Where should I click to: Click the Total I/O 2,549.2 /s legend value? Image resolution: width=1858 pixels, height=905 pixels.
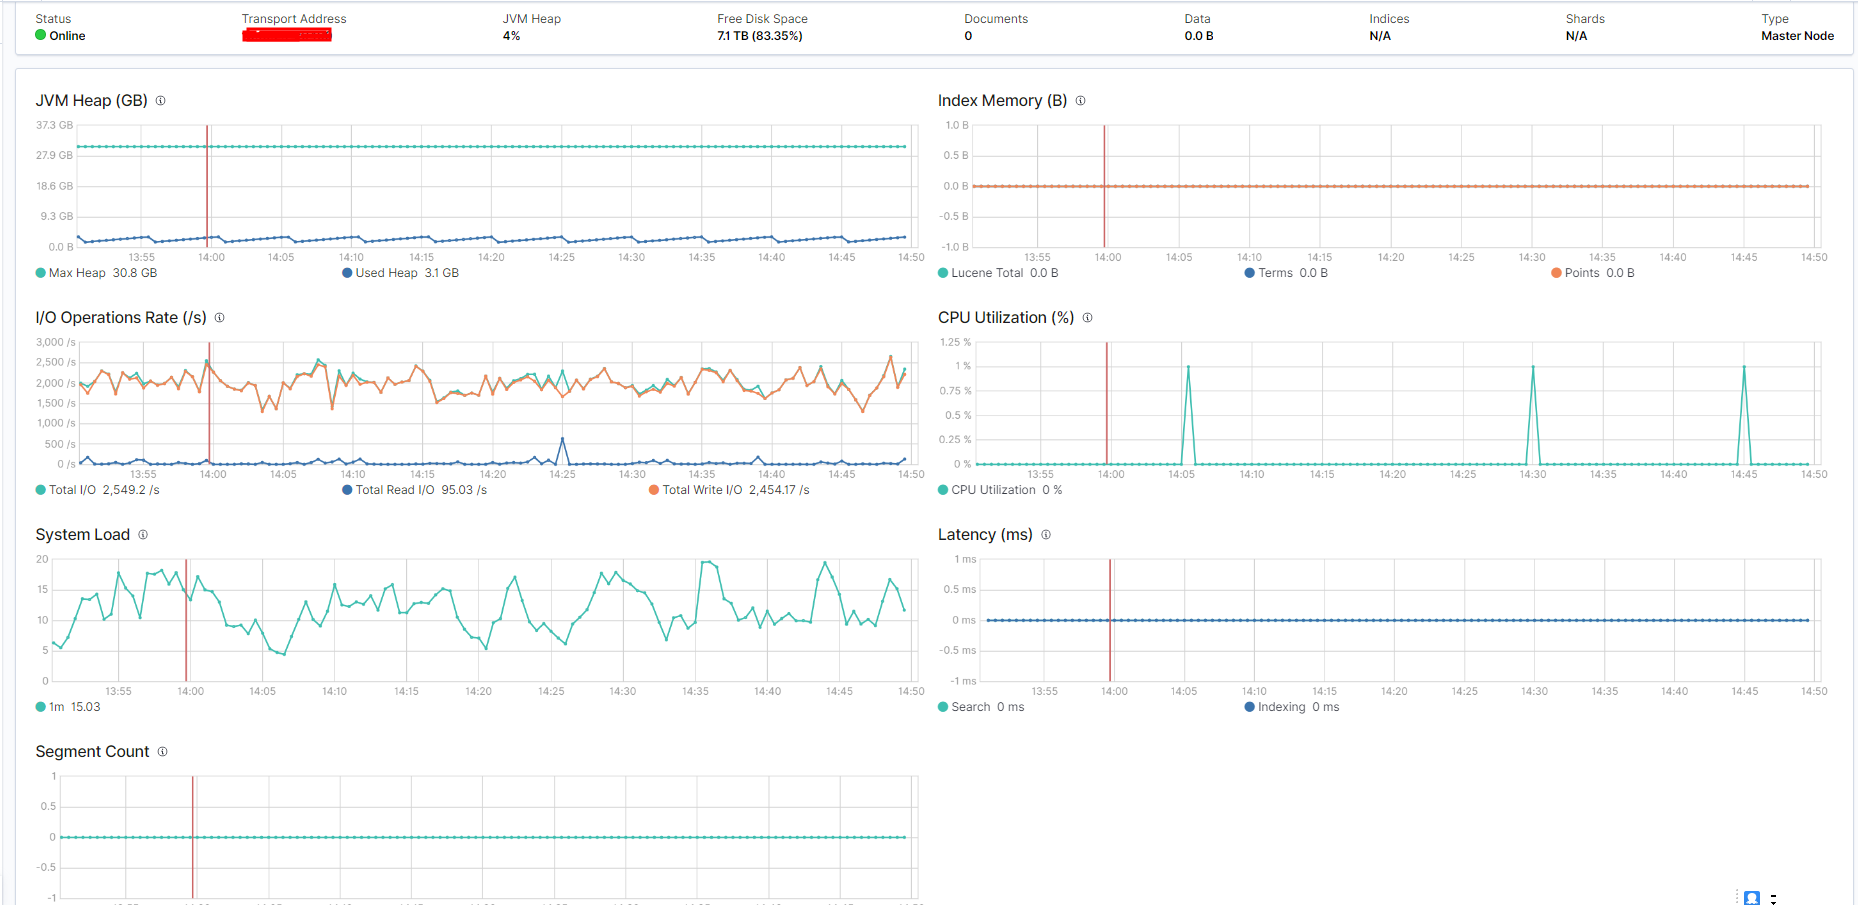pos(131,490)
